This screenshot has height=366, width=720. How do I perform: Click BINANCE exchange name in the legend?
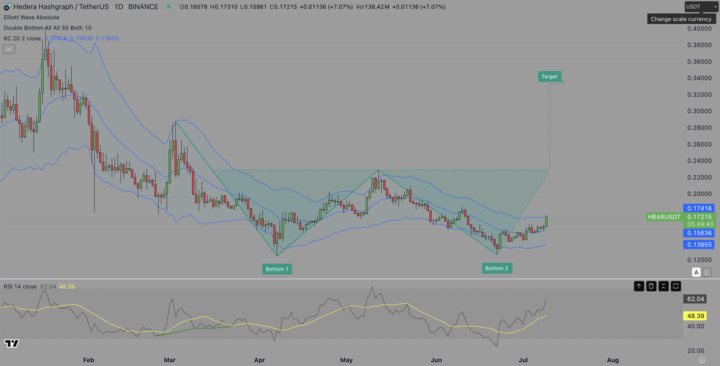143,7
